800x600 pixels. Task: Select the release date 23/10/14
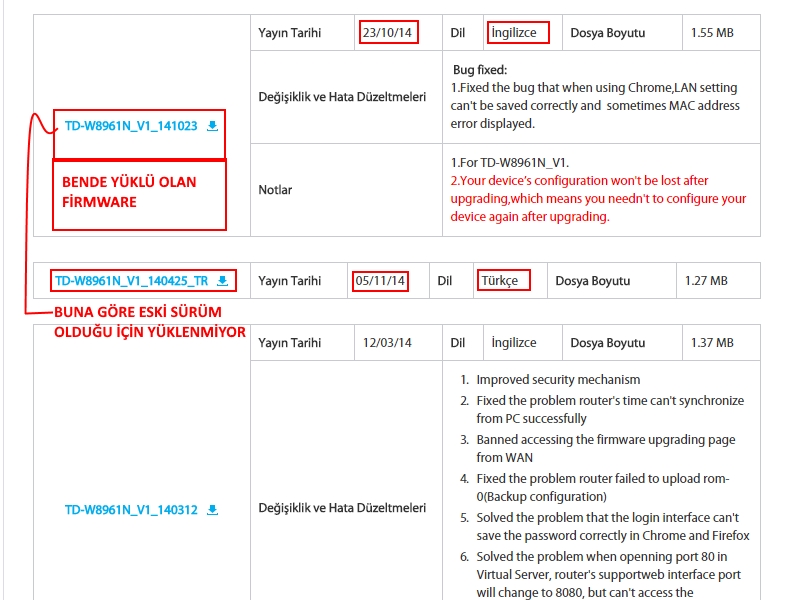[x=388, y=33]
